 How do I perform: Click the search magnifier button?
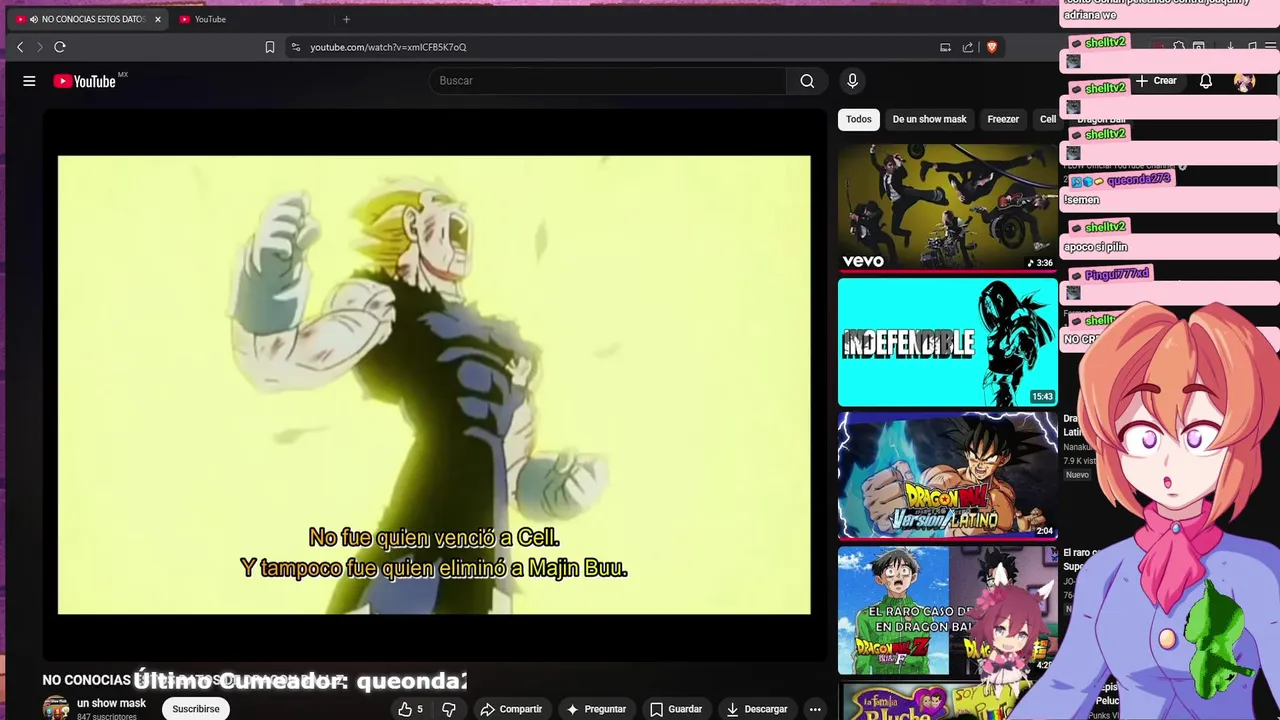click(807, 81)
